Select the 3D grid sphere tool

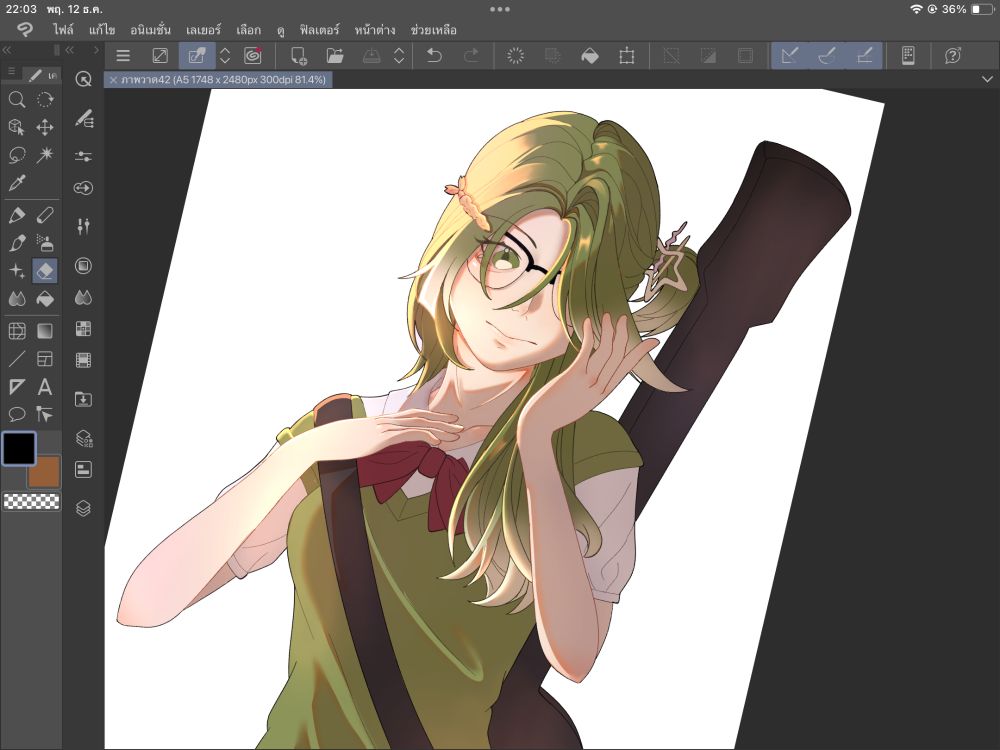[x=17, y=331]
